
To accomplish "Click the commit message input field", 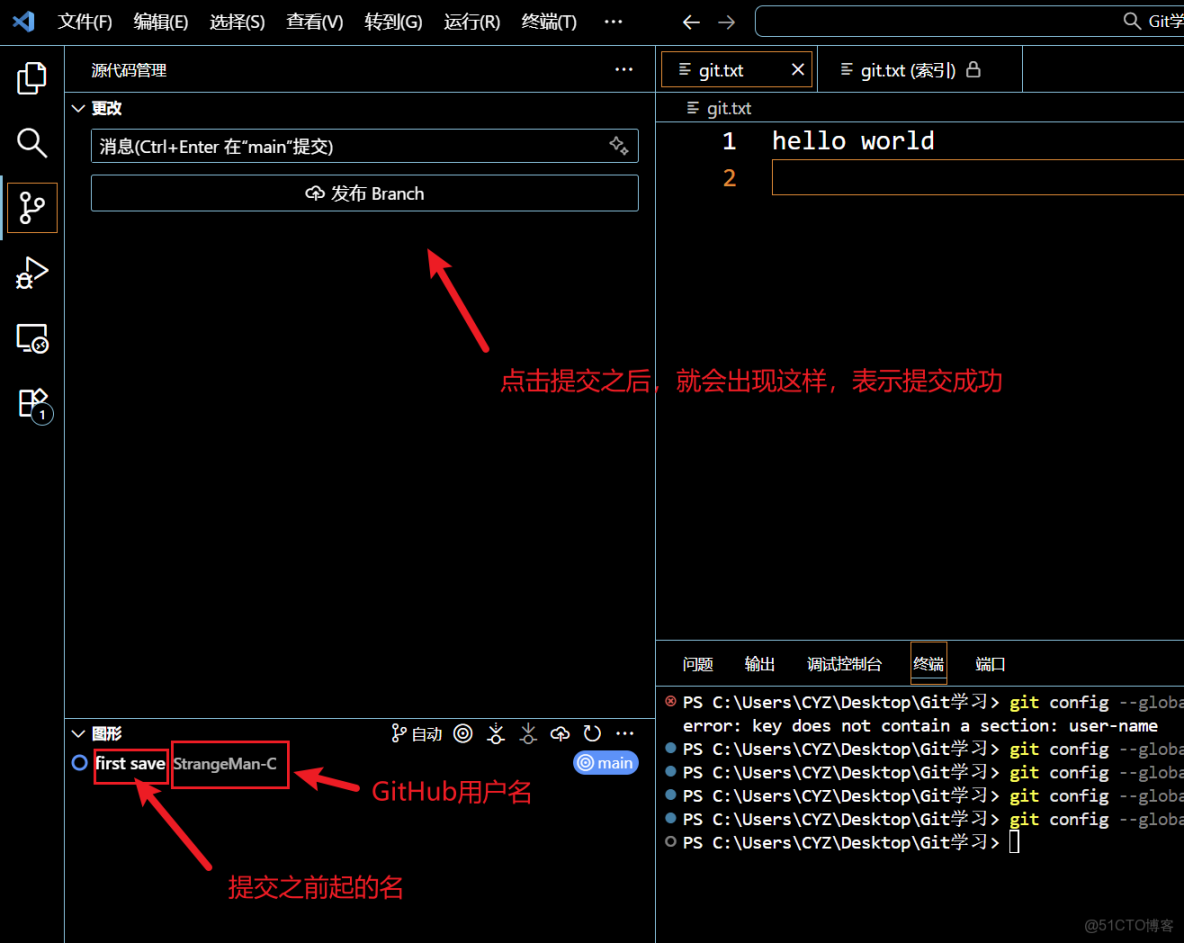I will pos(300,146).
